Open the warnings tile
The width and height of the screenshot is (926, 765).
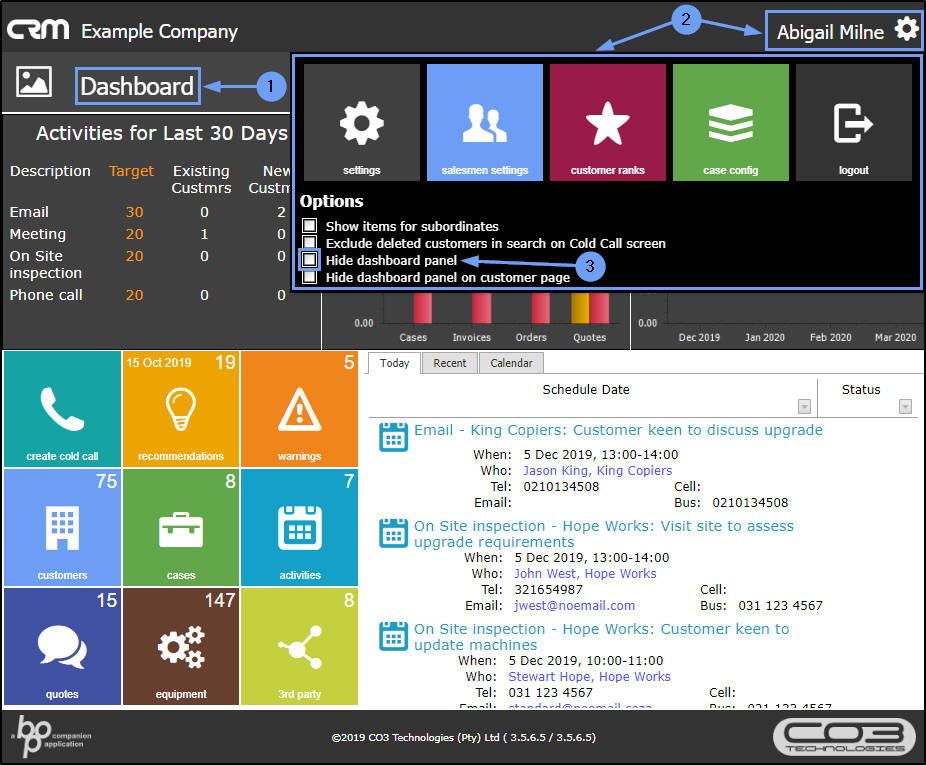pyautogui.click(x=299, y=409)
